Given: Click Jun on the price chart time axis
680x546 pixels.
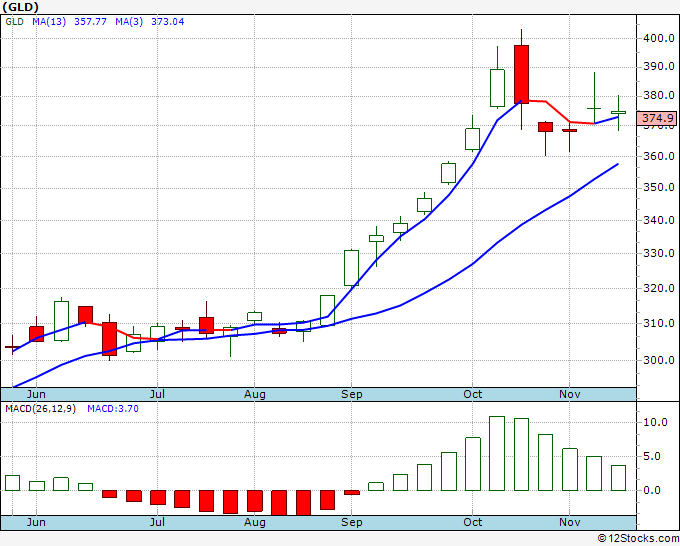Looking at the screenshot, I should (x=36, y=394).
